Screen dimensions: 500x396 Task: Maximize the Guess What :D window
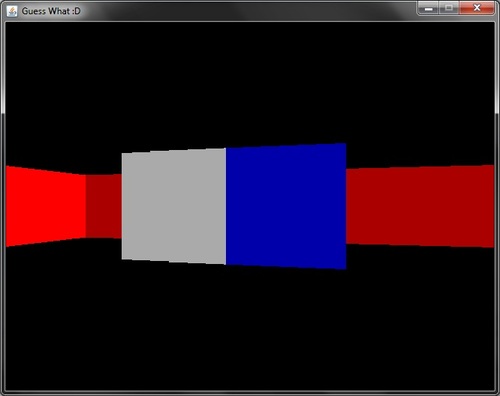point(449,8)
